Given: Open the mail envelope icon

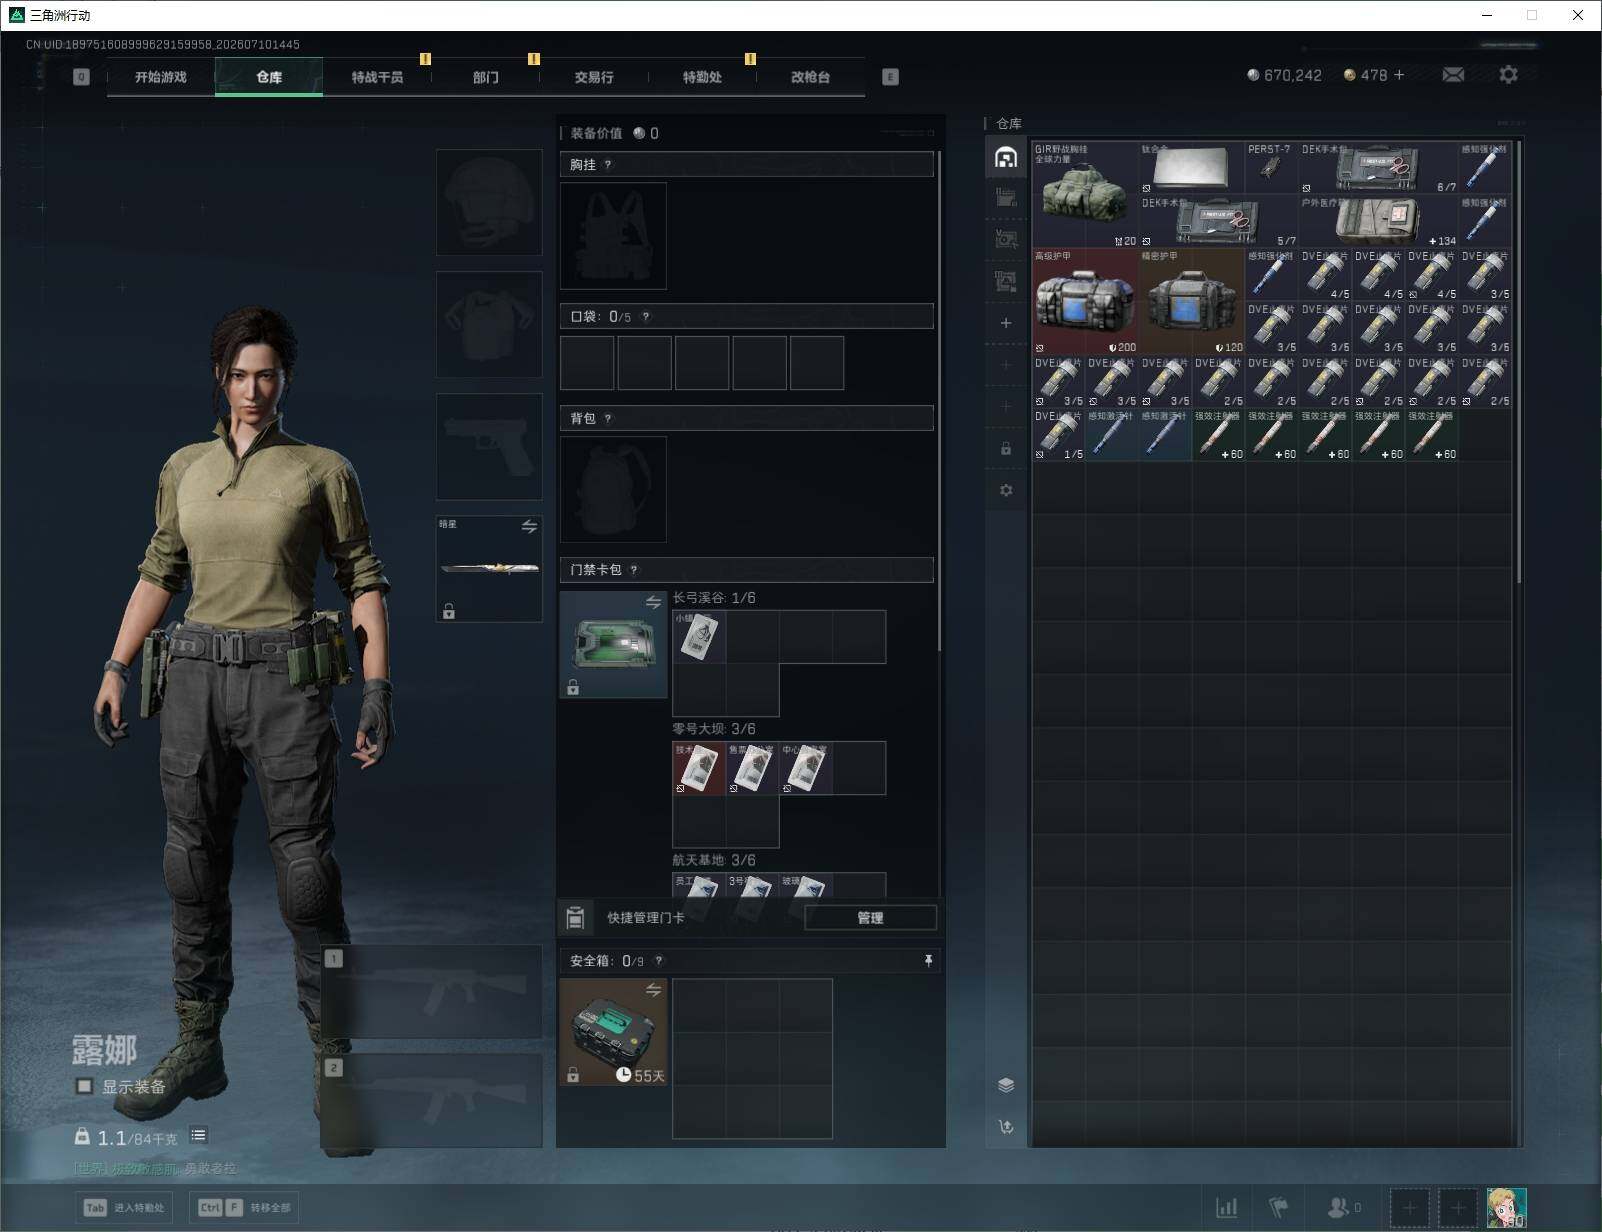Looking at the screenshot, I should tap(1453, 75).
